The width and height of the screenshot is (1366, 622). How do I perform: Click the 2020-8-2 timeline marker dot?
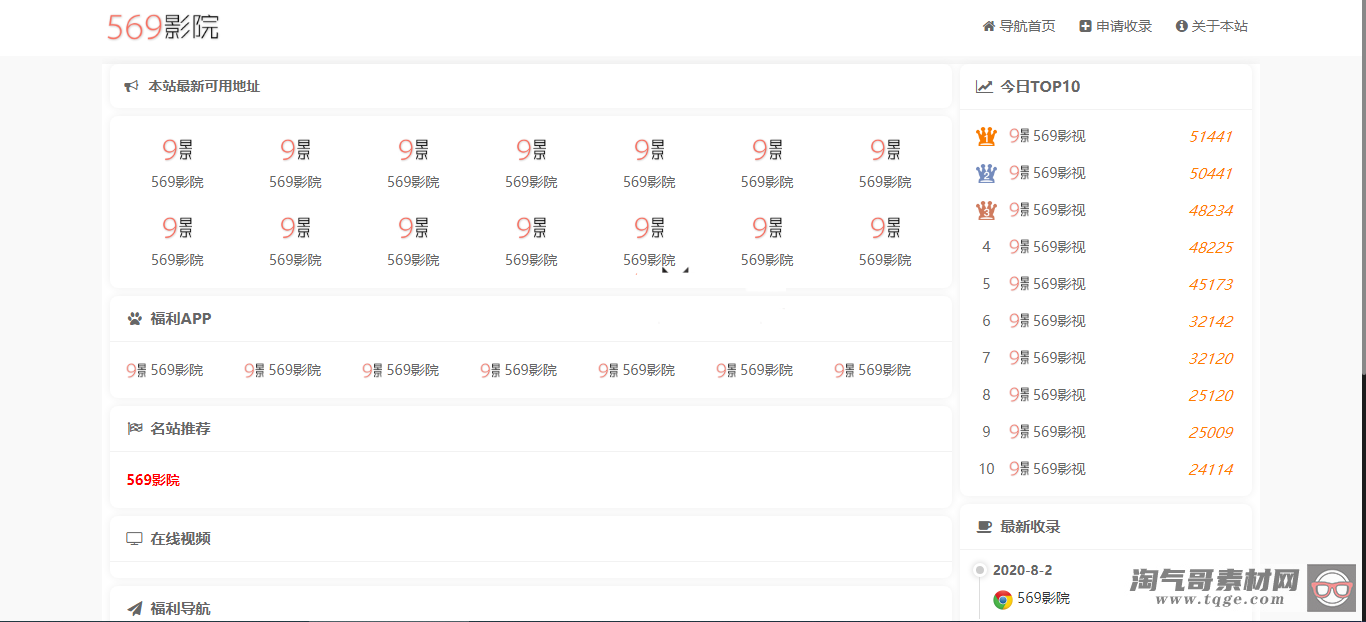pos(980,570)
